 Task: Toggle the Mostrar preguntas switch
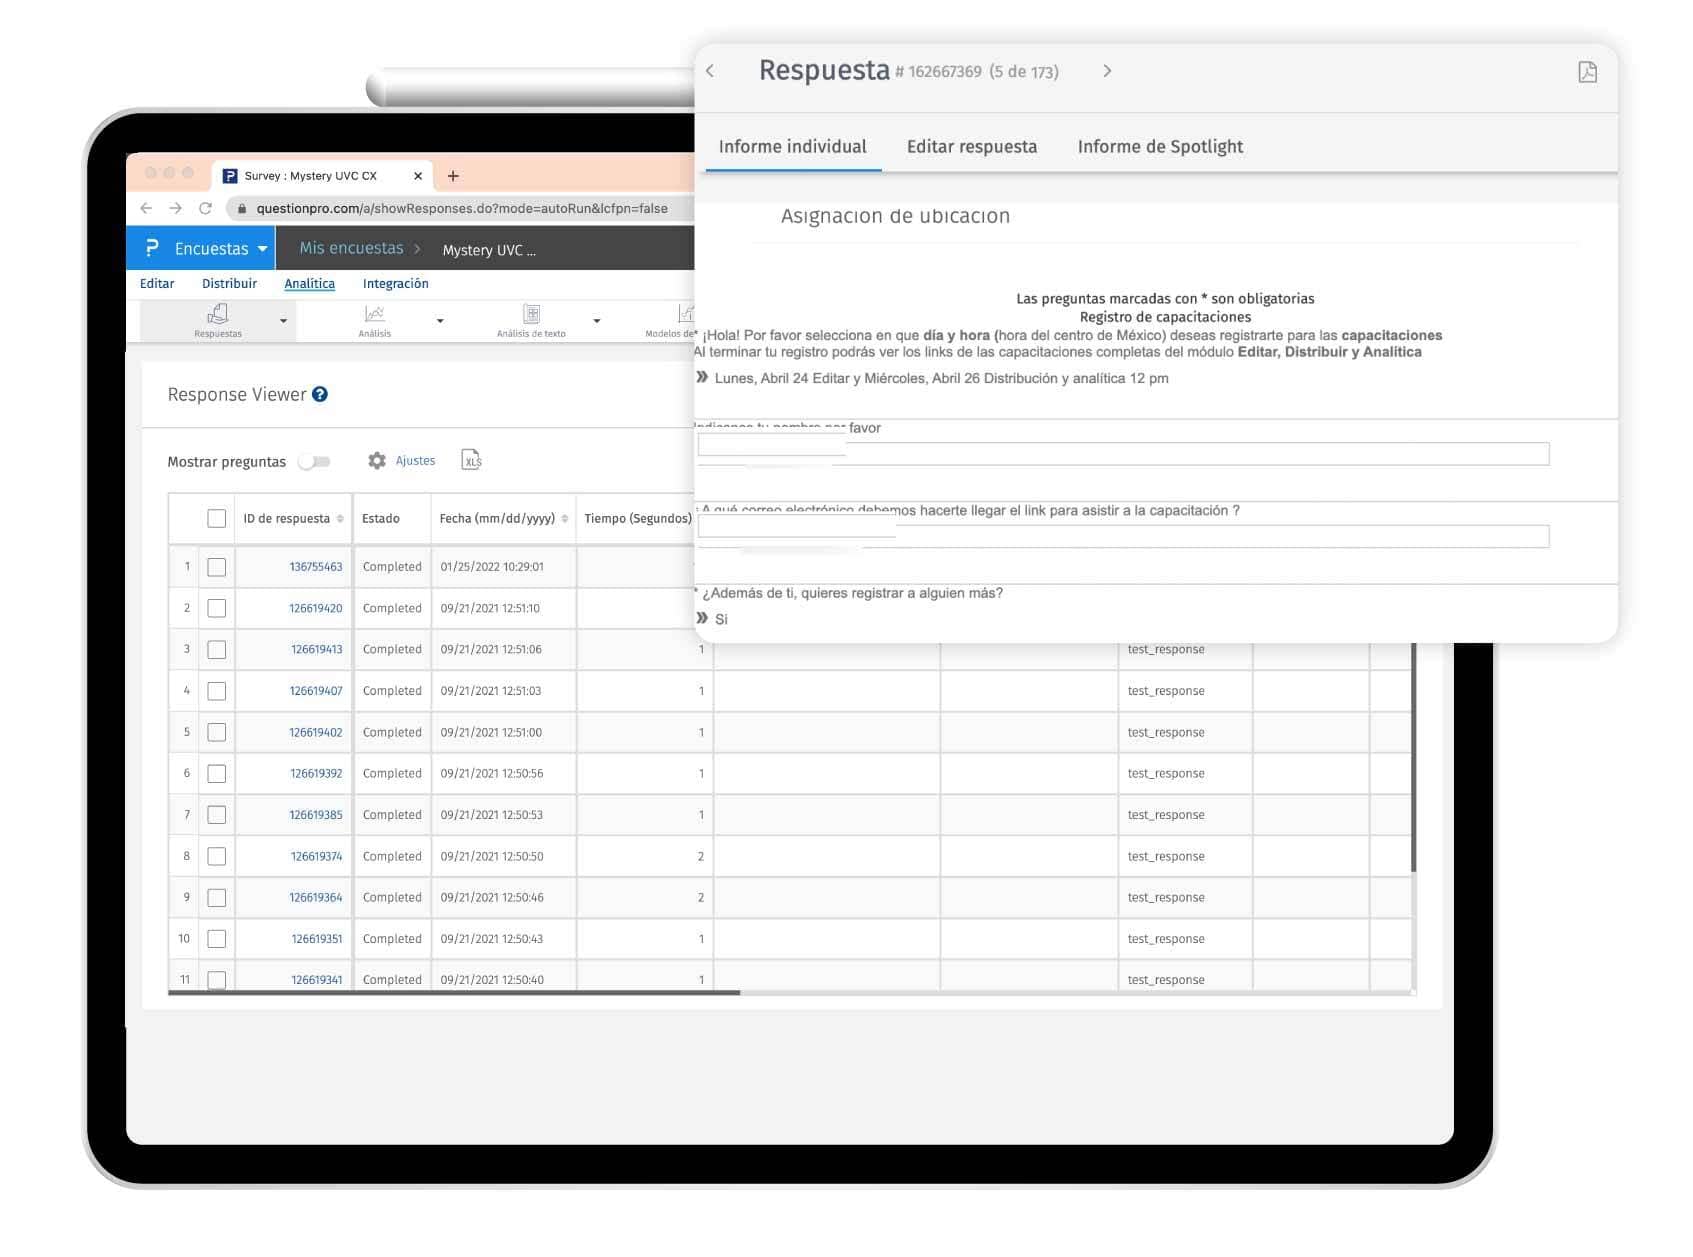pos(315,461)
